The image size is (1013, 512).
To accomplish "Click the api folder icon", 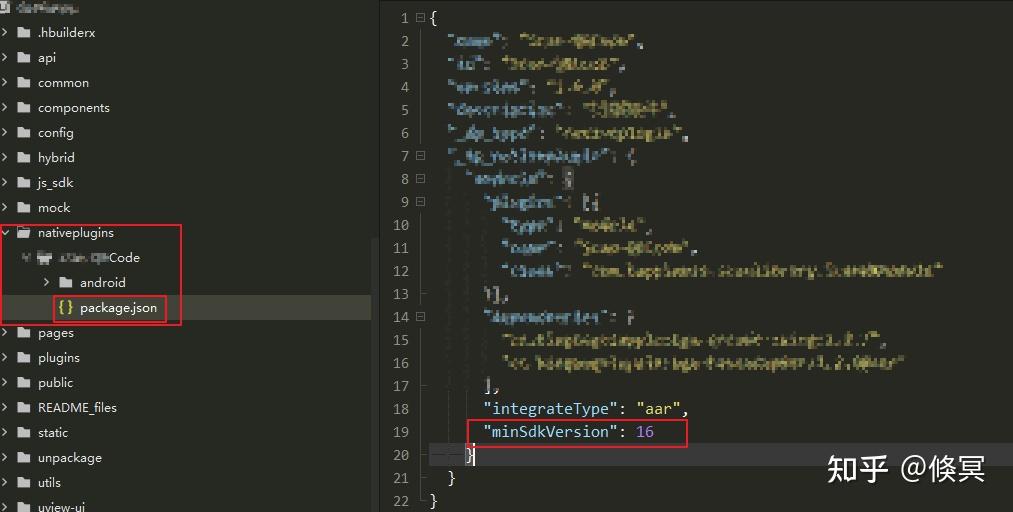I will click(24, 57).
